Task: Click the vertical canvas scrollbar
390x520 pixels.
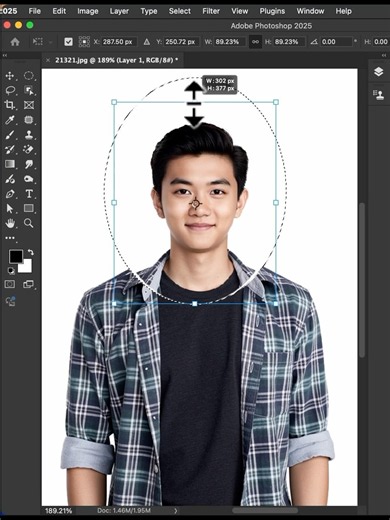Action: [x=362, y=280]
